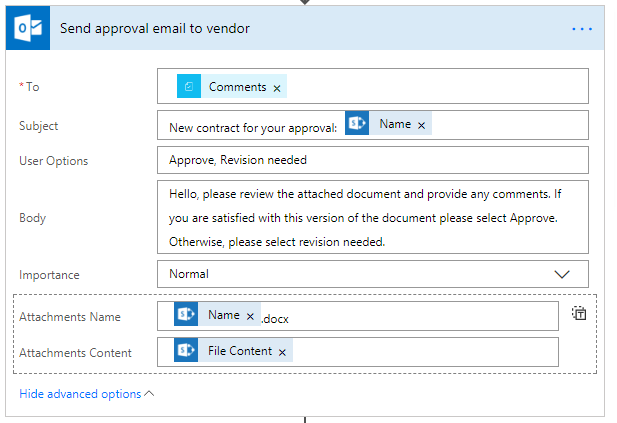The height and width of the screenshot is (423, 617).
Task: Click the To recipients input field
Action: point(430,87)
